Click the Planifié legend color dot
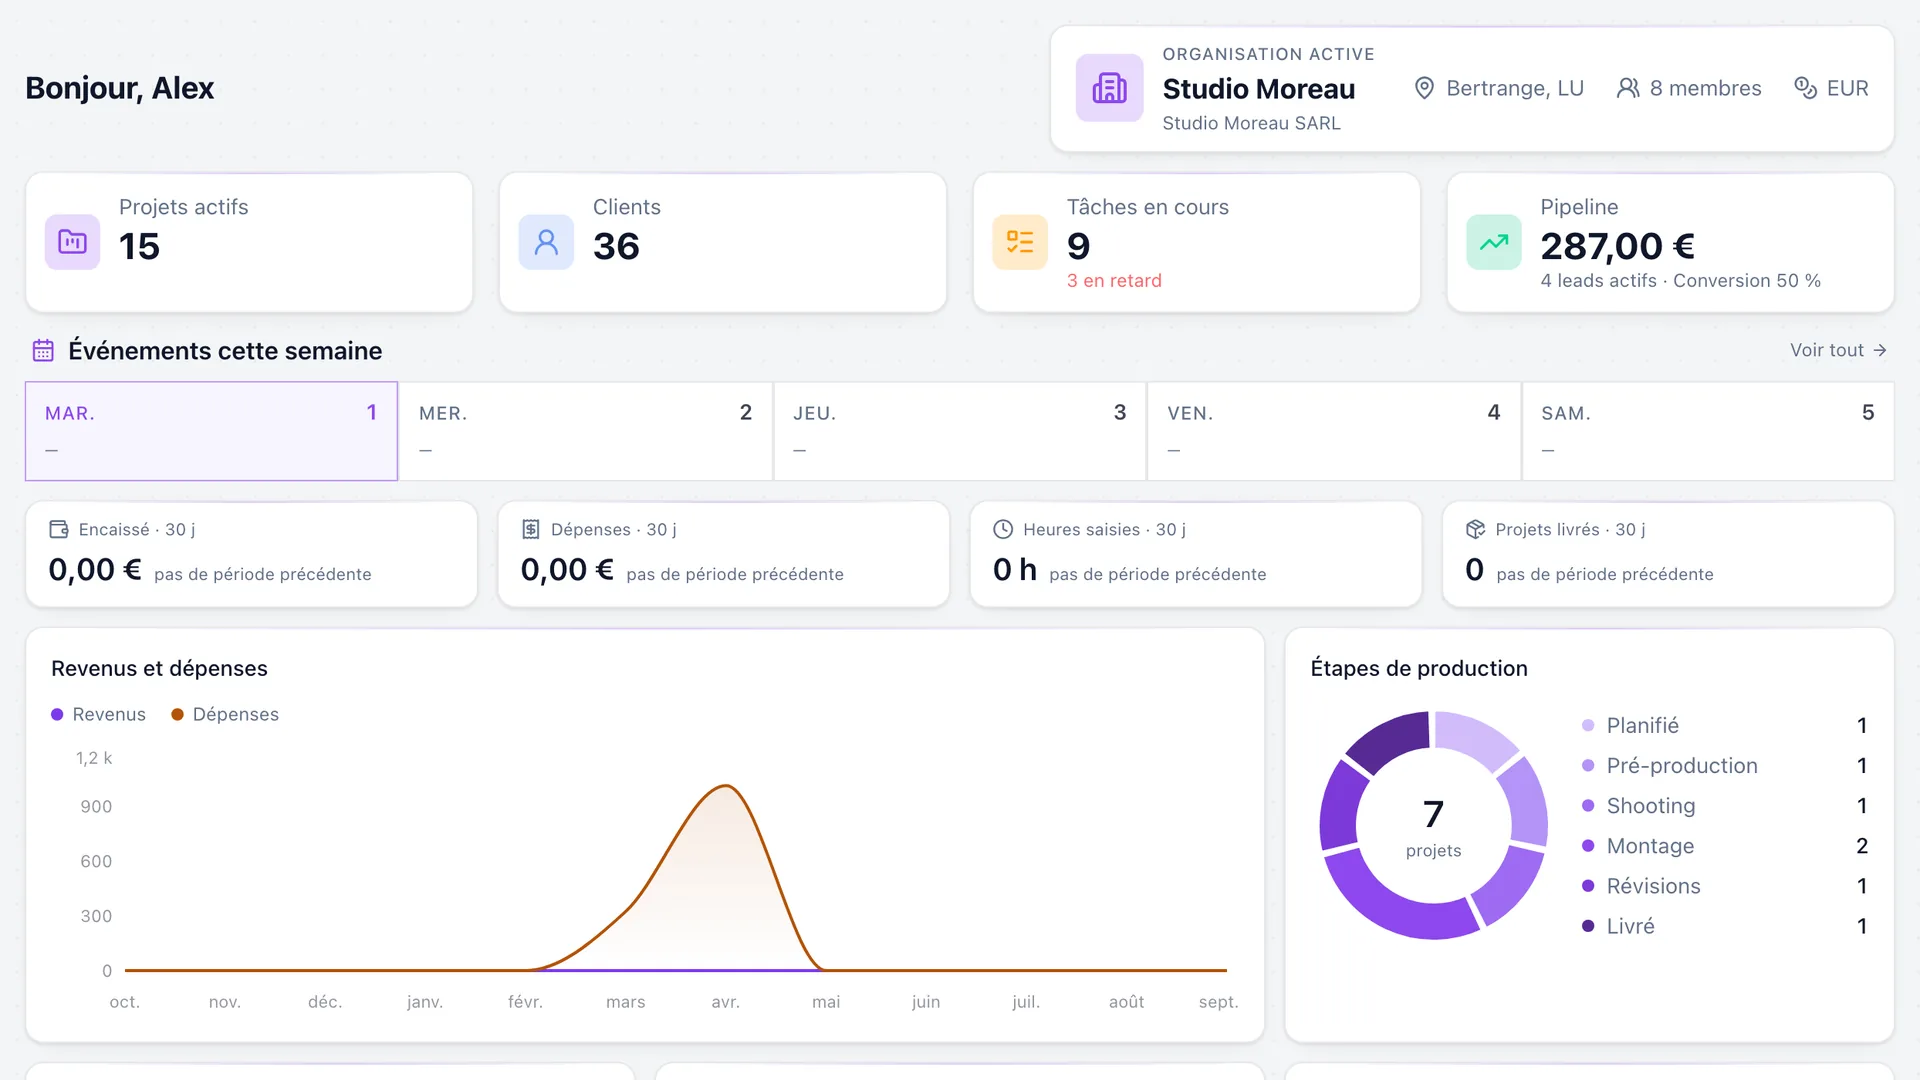Image resolution: width=1920 pixels, height=1080 pixels. coord(1588,725)
